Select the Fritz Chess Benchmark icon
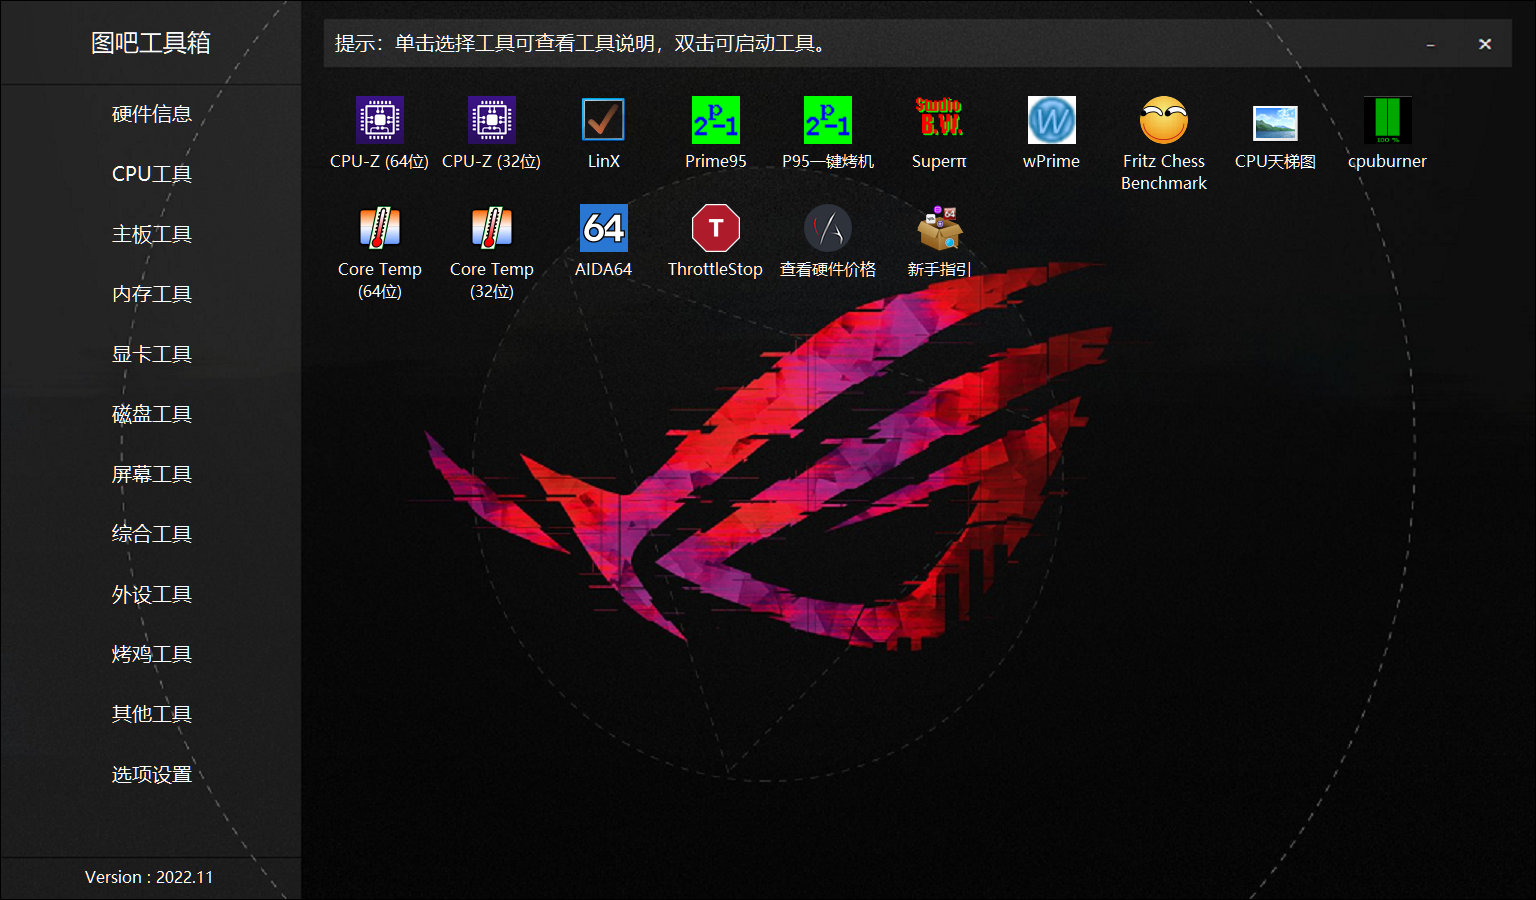 1164,120
